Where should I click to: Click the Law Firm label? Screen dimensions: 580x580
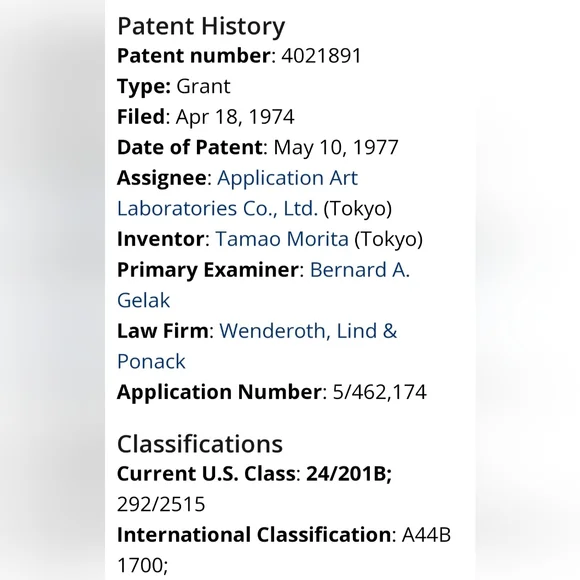point(162,331)
